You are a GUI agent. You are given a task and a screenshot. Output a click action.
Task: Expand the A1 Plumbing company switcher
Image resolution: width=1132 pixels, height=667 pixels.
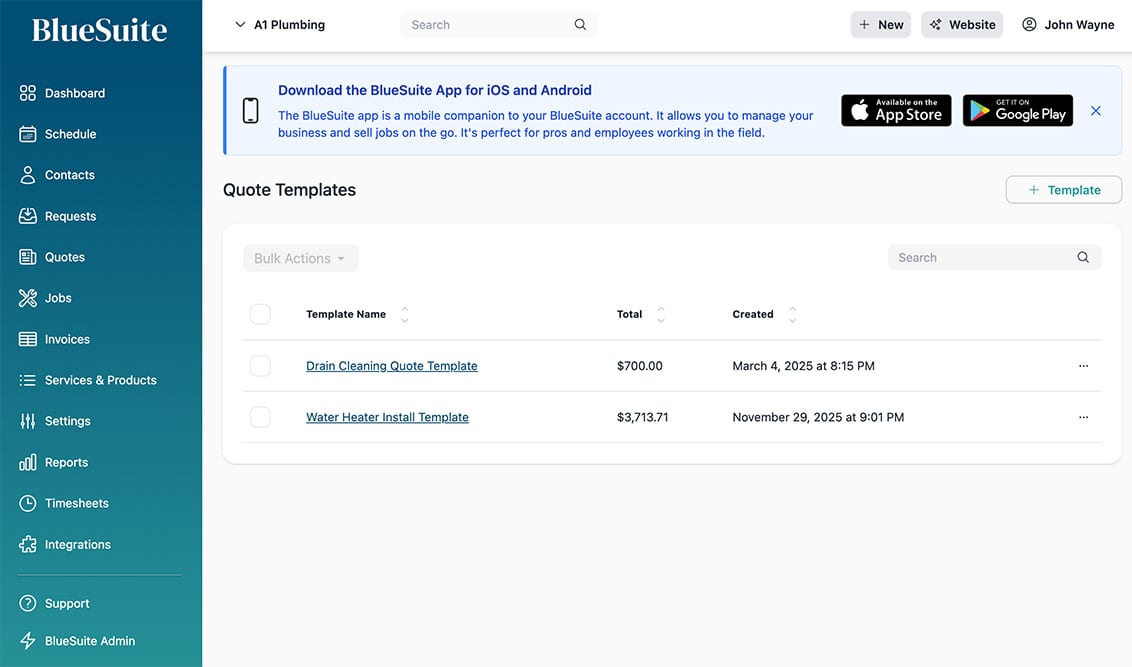pyautogui.click(x=280, y=25)
